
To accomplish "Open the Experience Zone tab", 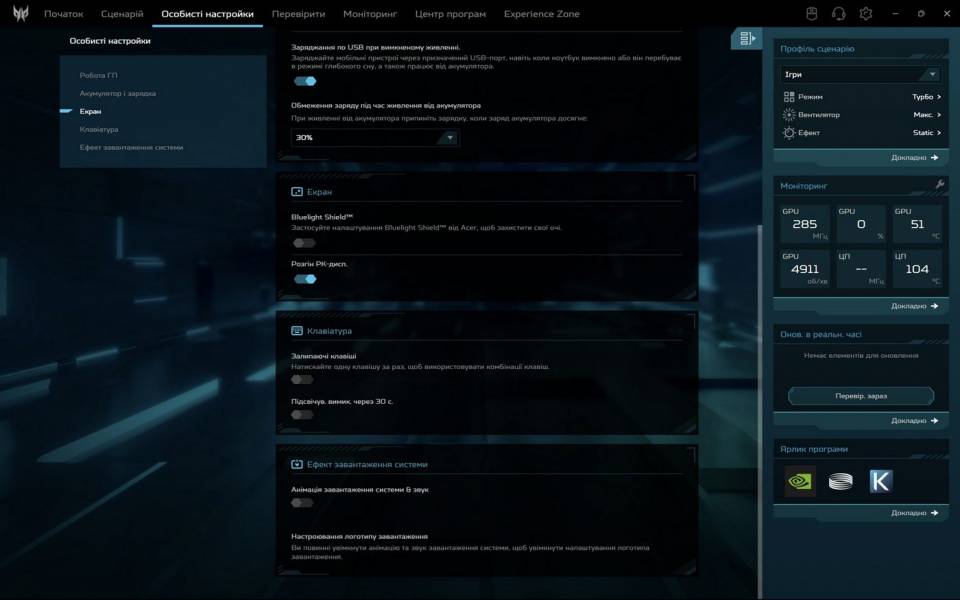I will point(541,14).
